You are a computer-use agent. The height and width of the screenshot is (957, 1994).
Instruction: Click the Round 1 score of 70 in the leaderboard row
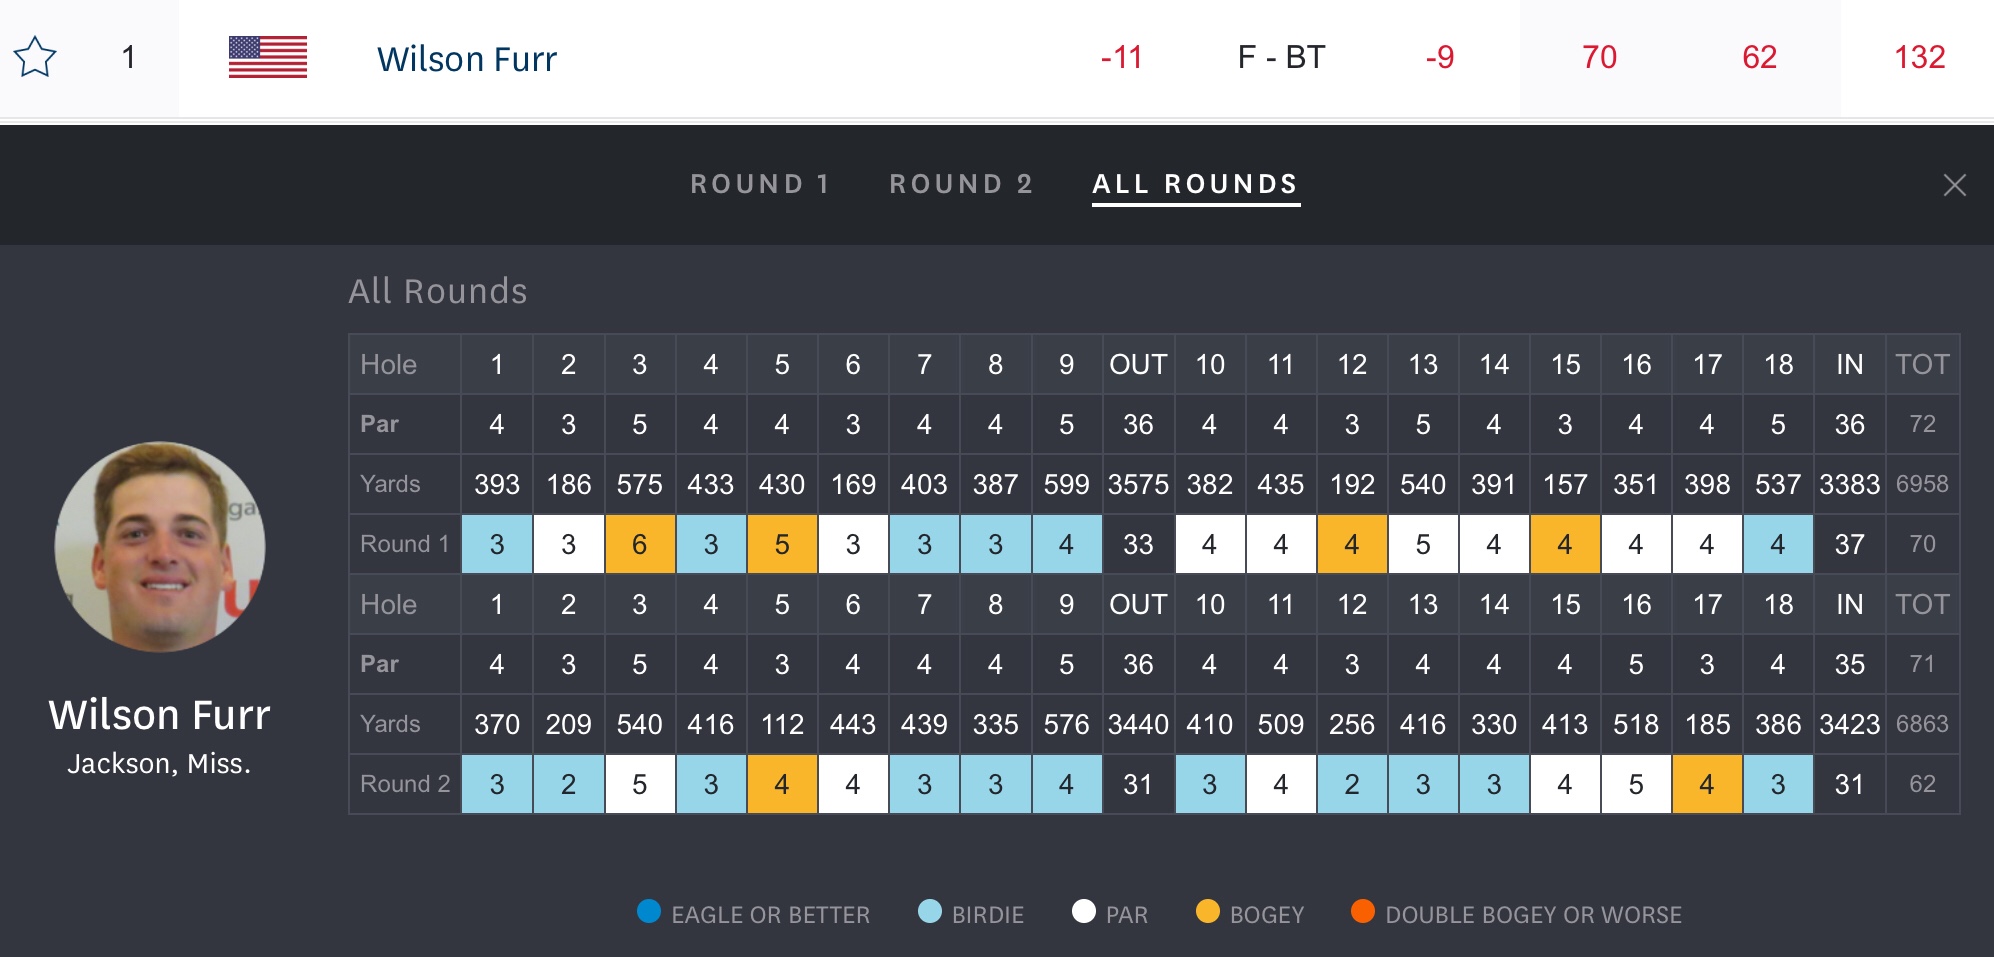click(1599, 57)
